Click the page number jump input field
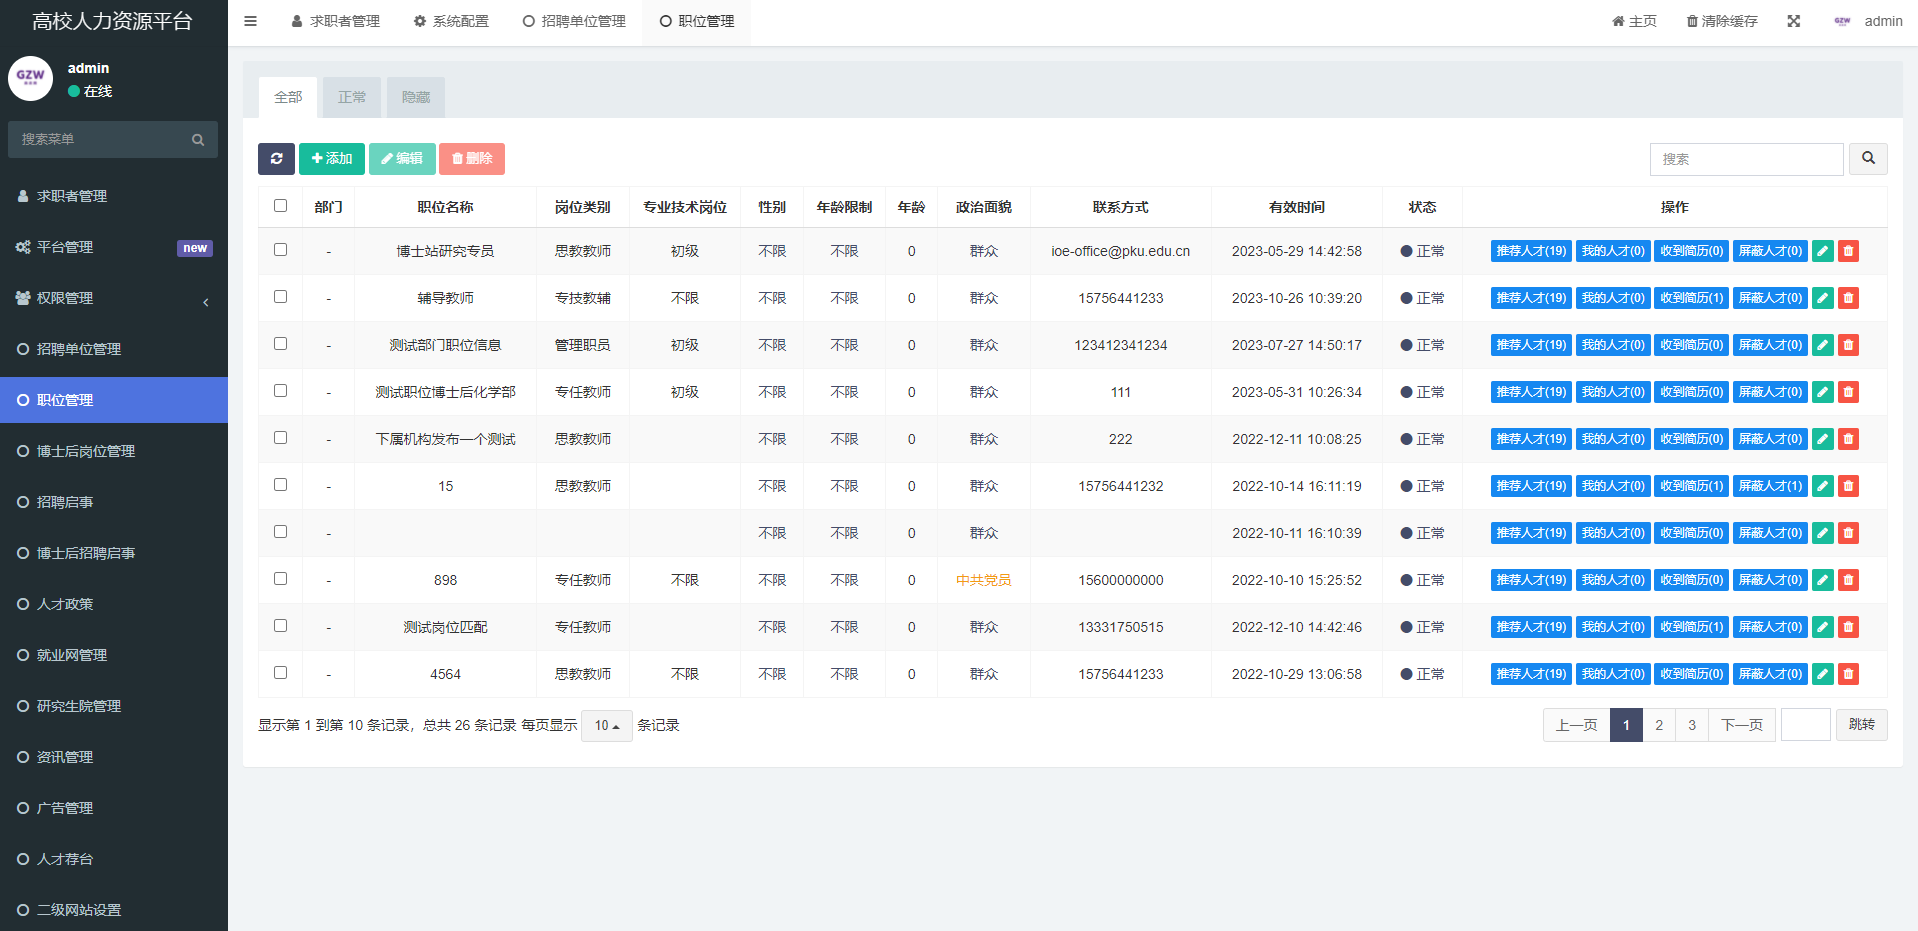The image size is (1918, 931). tap(1805, 725)
